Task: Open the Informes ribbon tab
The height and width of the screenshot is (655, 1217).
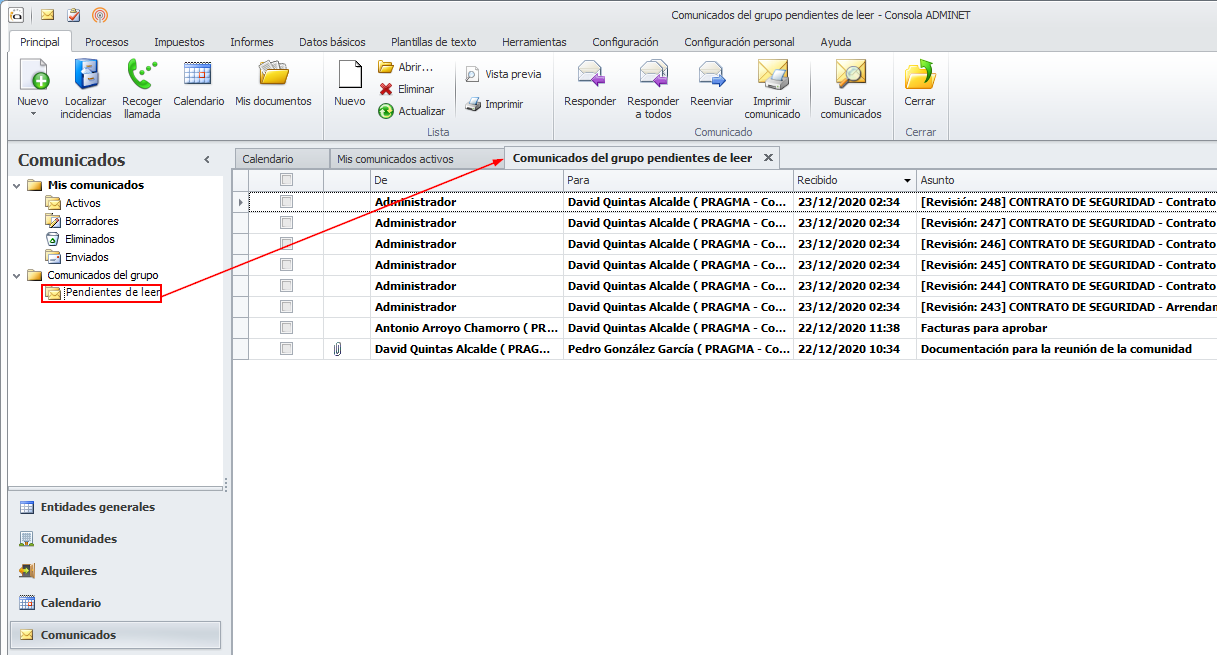Action: tap(252, 42)
